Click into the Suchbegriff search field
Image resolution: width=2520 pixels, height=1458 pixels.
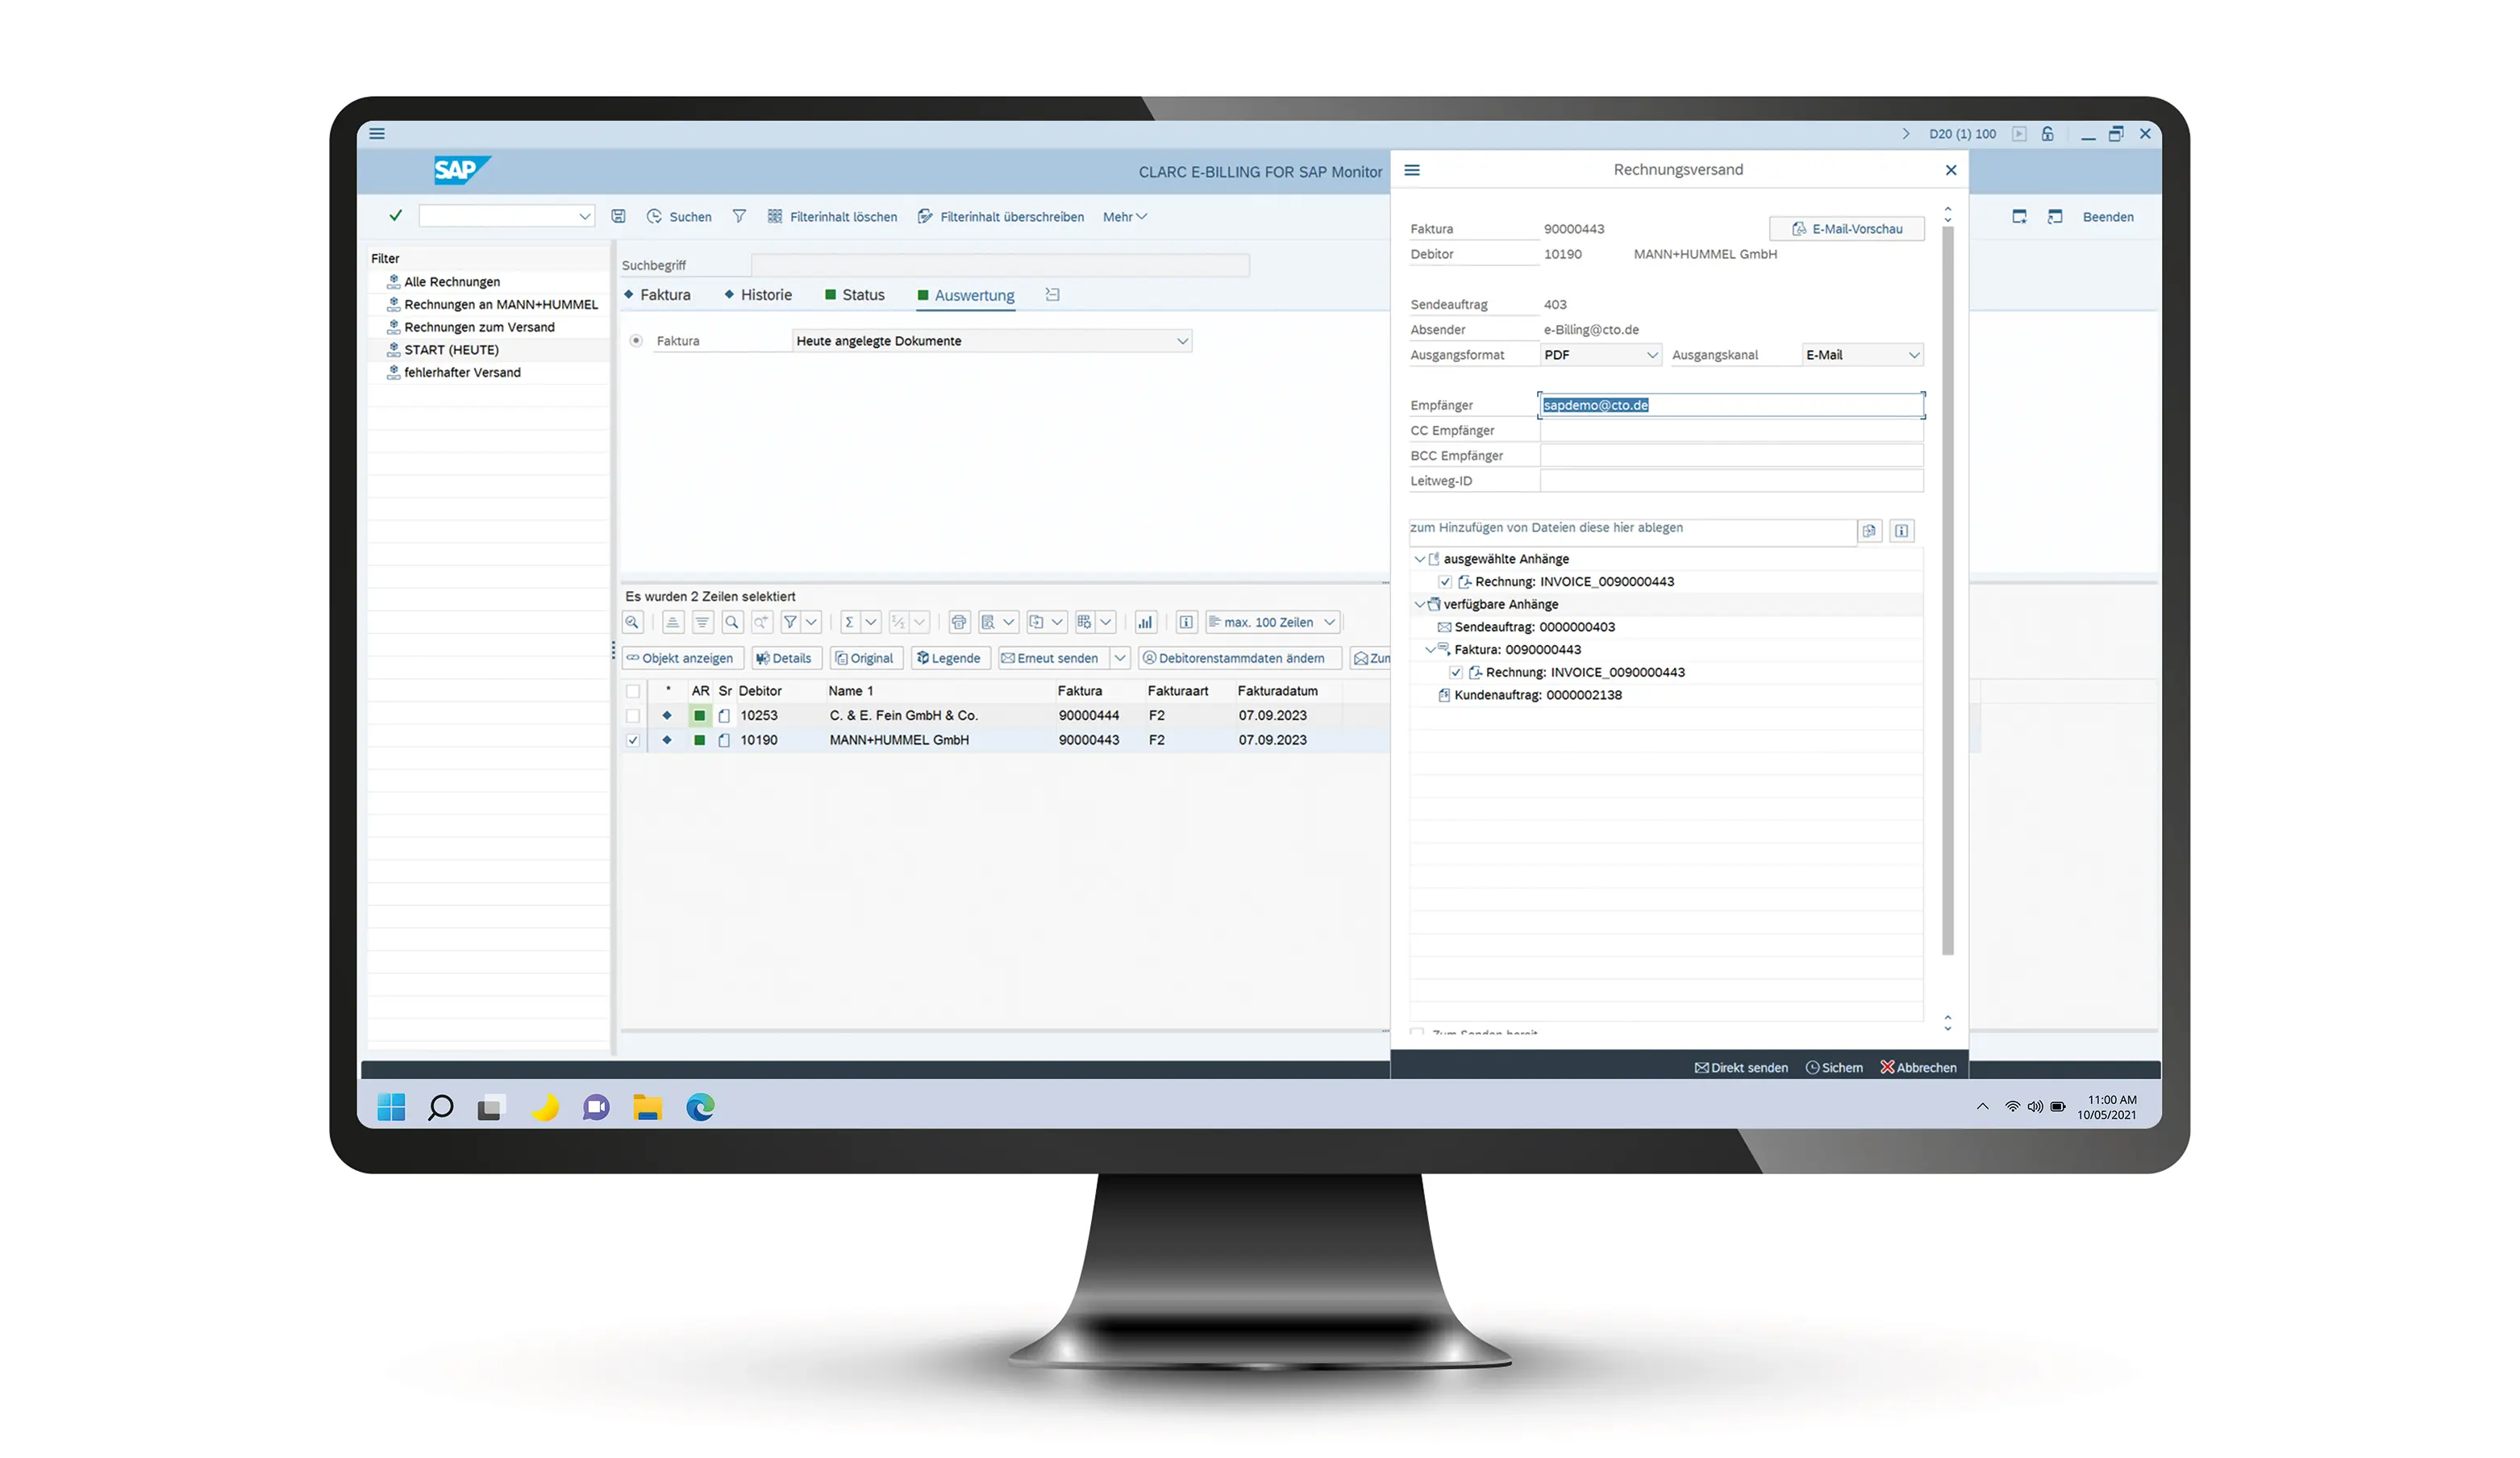click(x=1000, y=265)
